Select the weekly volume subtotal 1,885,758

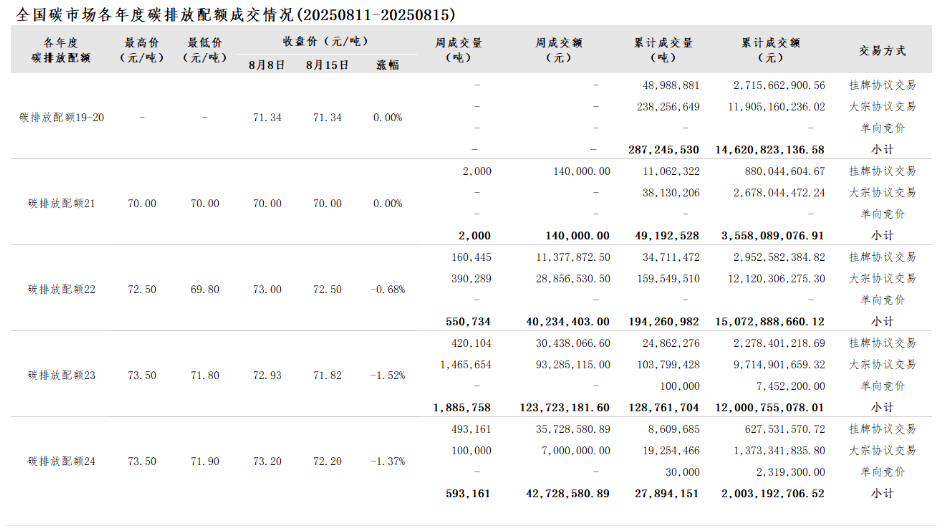tap(462, 407)
